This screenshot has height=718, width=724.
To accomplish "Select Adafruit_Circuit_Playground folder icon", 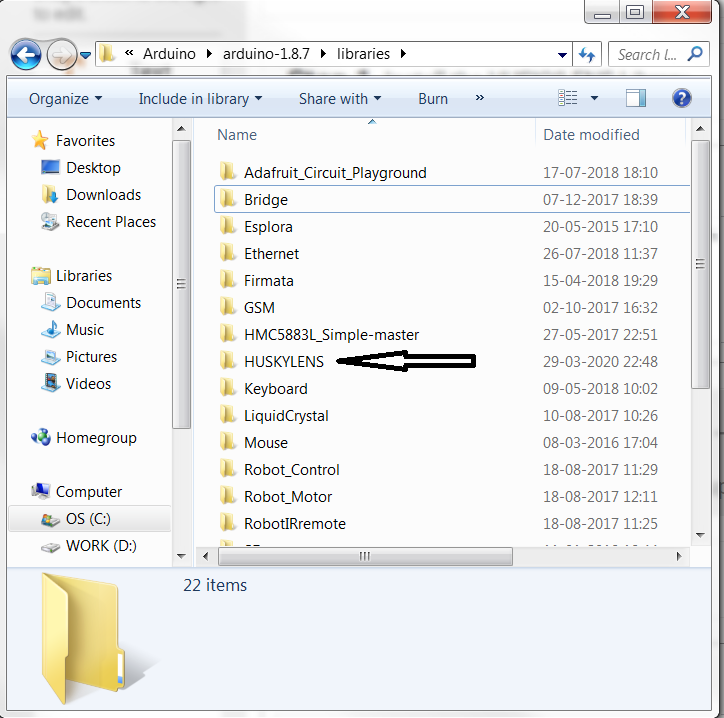I will pyautogui.click(x=227, y=172).
